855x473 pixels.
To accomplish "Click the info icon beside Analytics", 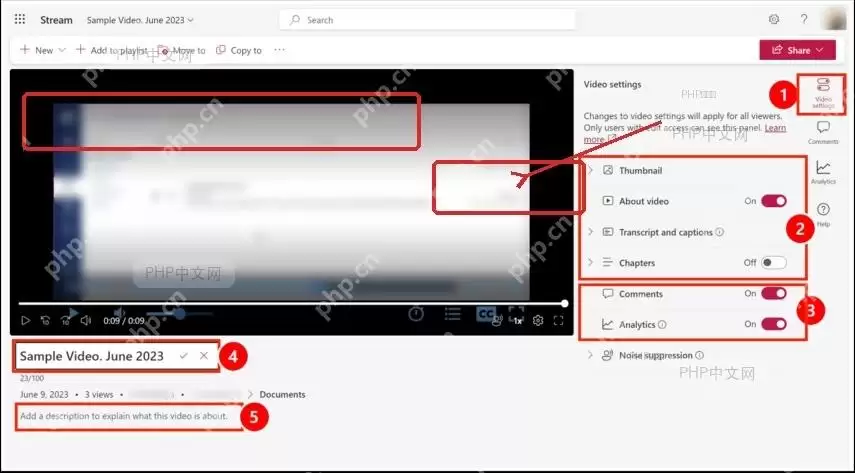I will pyautogui.click(x=662, y=325).
